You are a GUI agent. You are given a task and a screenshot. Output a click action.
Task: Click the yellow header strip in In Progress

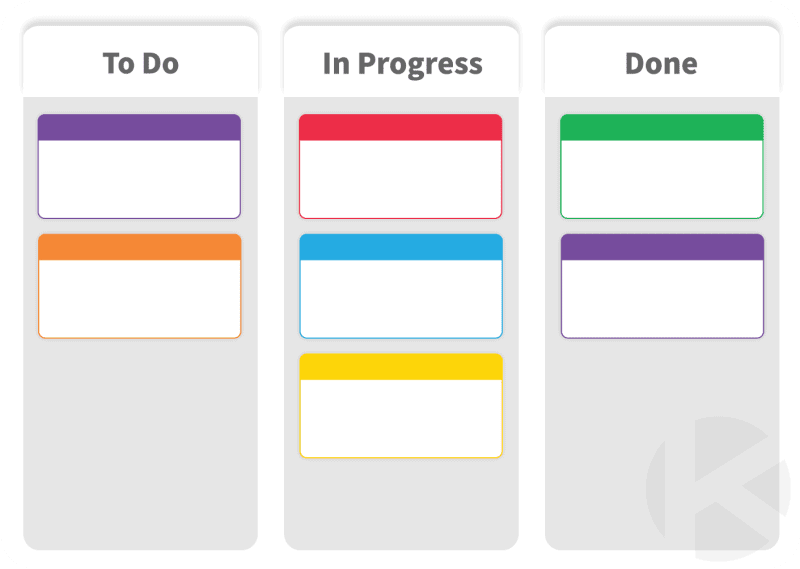pyautogui.click(x=401, y=366)
